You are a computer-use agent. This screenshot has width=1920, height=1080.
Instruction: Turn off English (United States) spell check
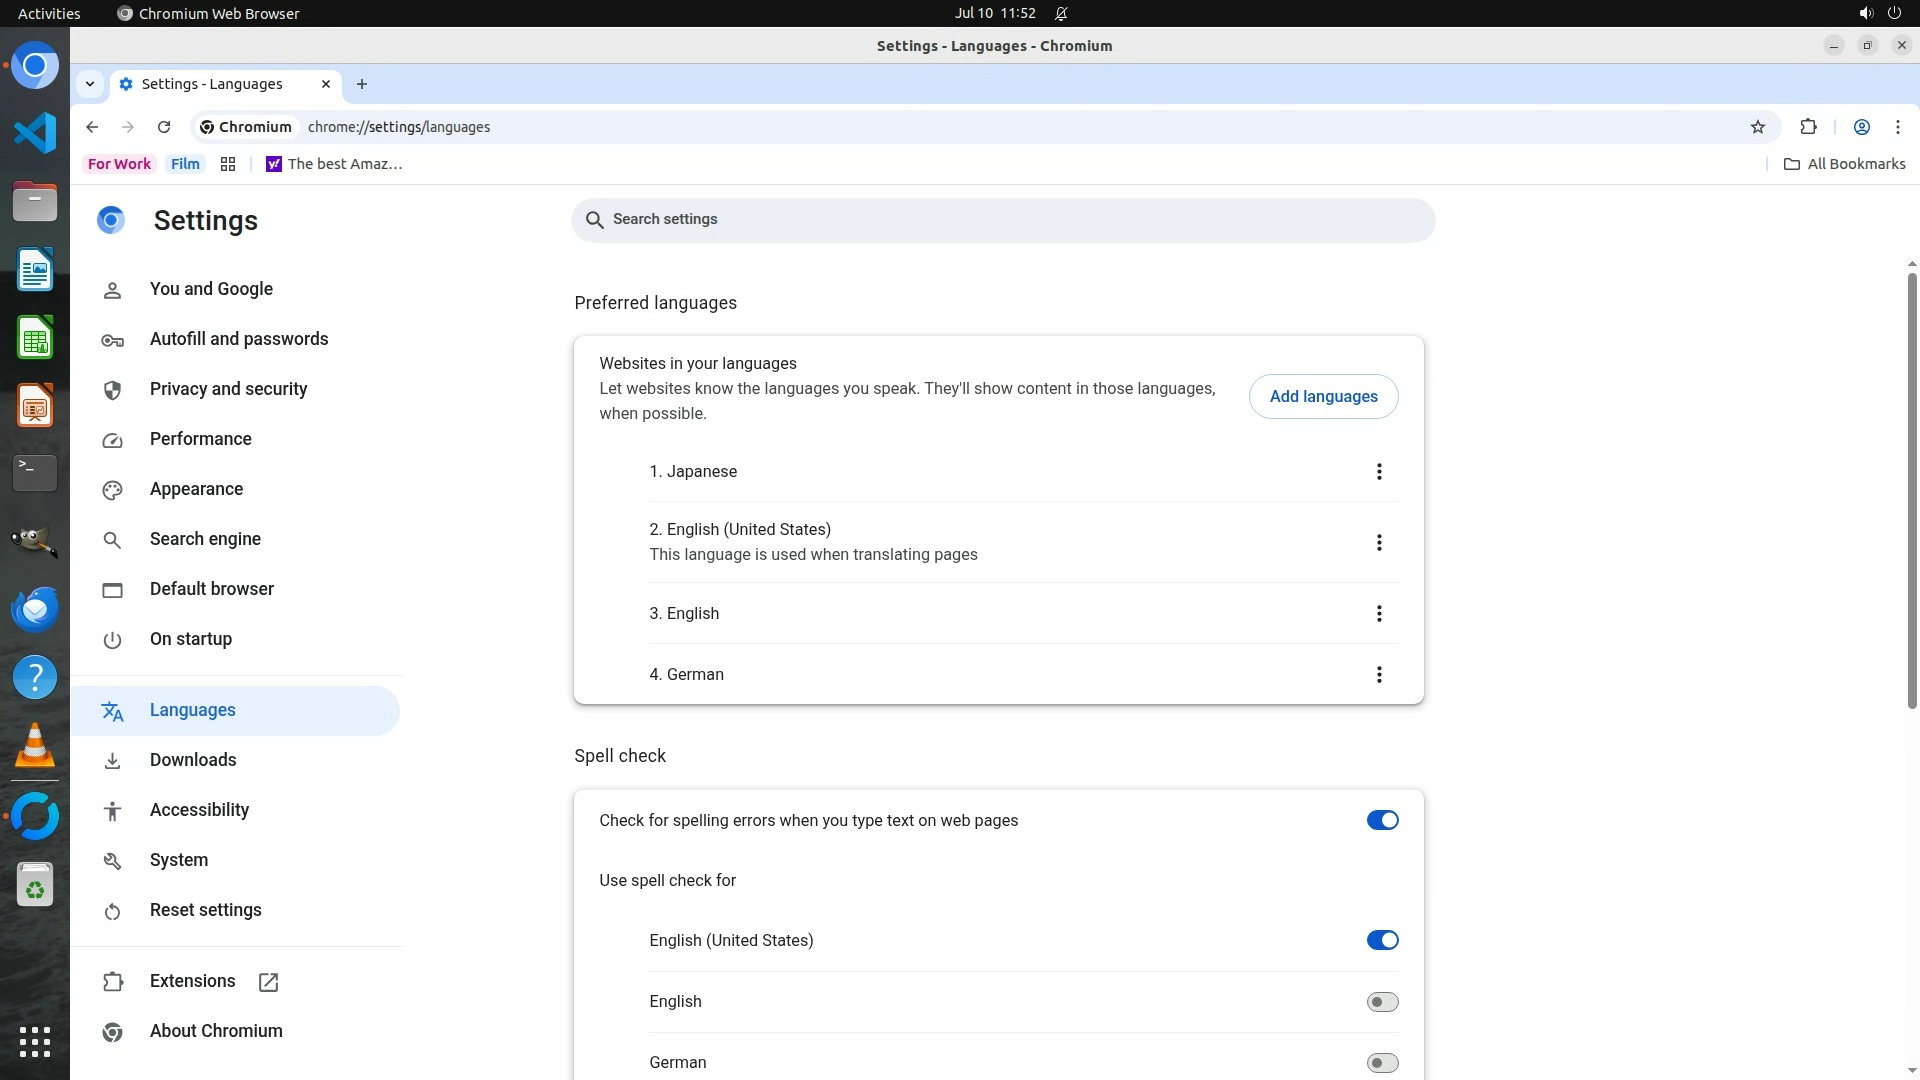tap(1382, 940)
